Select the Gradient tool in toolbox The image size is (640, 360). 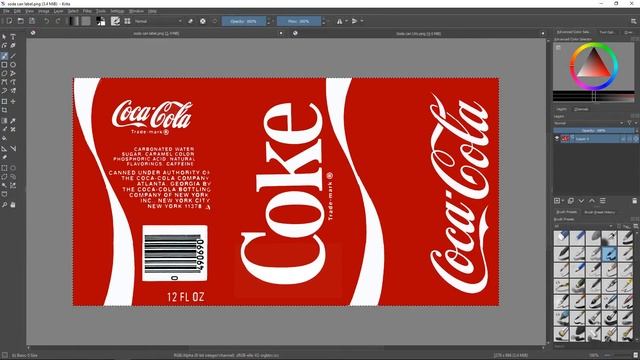pos(4,121)
